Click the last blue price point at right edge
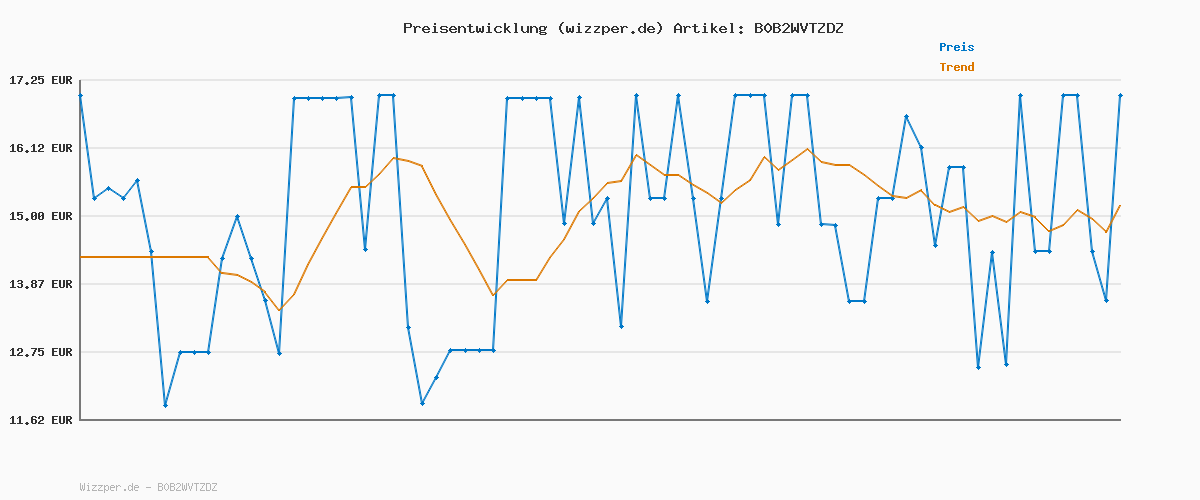The image size is (1200, 500). (1120, 96)
